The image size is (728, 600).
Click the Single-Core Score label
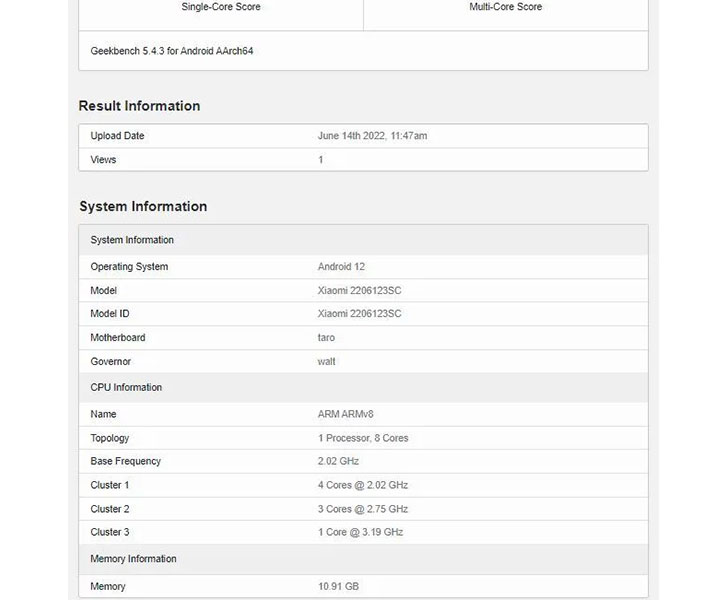pyautogui.click(x=221, y=7)
